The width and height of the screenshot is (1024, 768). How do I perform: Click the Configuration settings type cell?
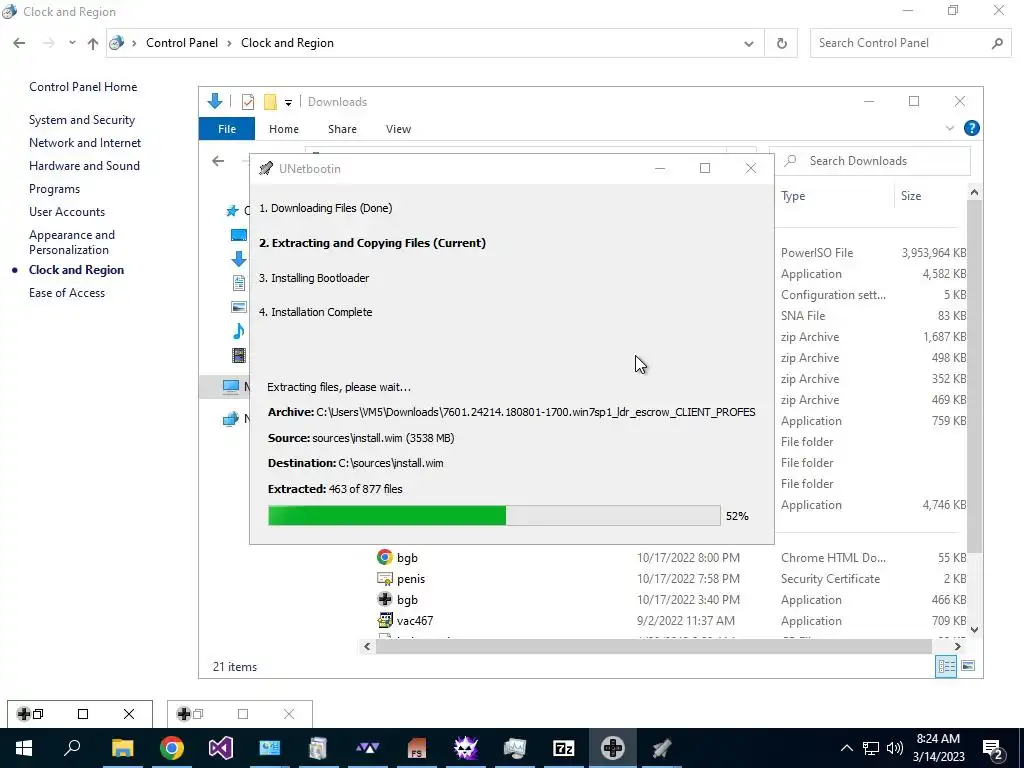point(833,295)
